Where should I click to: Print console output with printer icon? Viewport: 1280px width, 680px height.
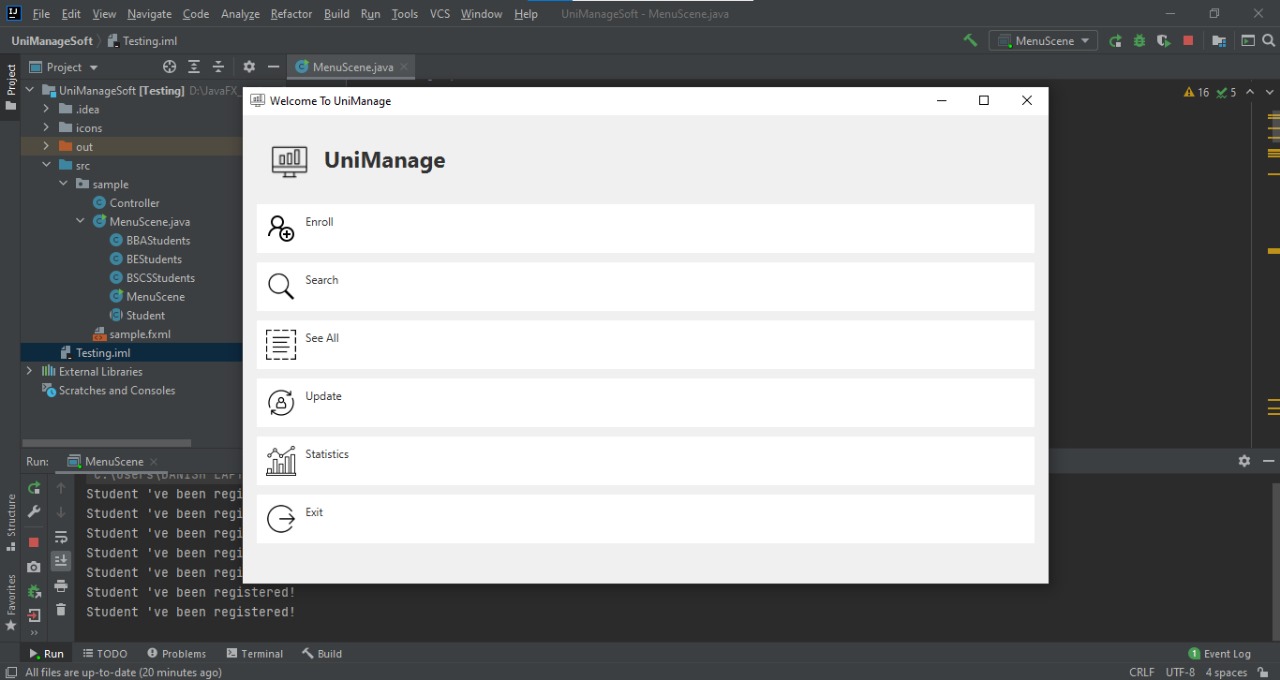61,586
